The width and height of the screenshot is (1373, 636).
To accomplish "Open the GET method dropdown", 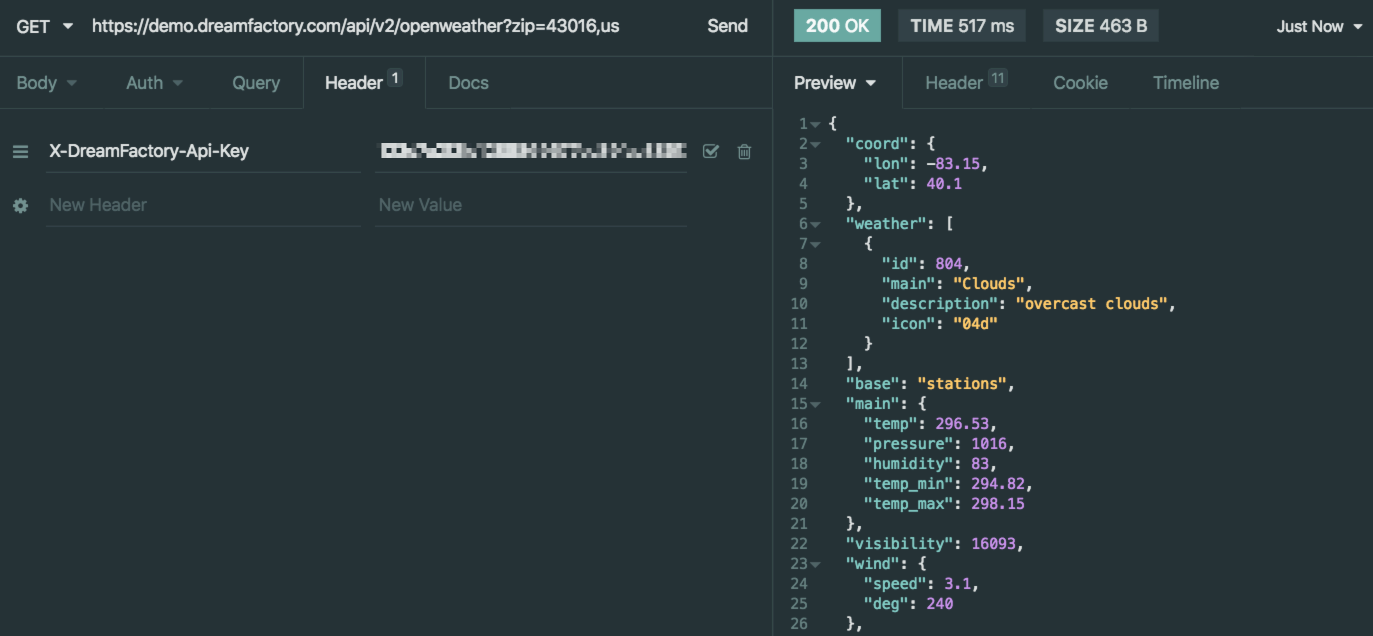I will click(45, 26).
